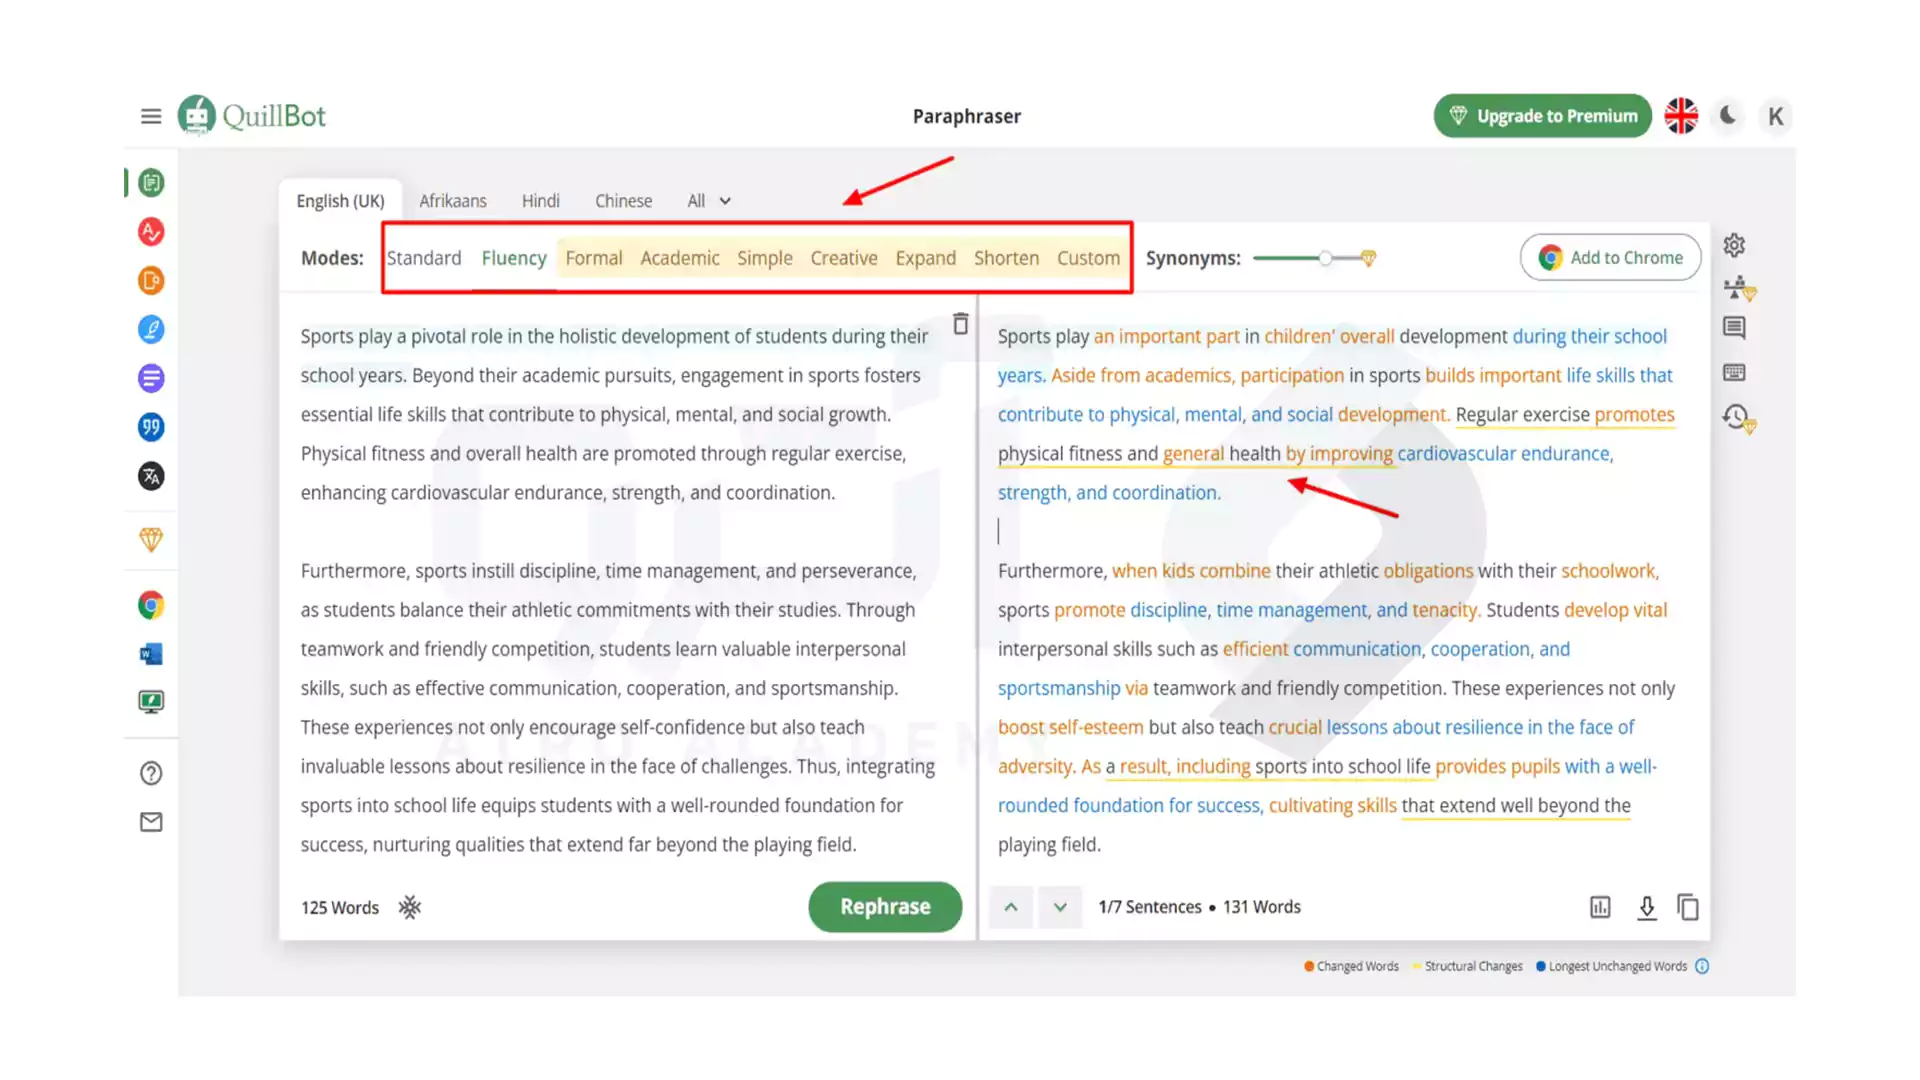
Task: Select the Standard mode
Action: (x=424, y=258)
